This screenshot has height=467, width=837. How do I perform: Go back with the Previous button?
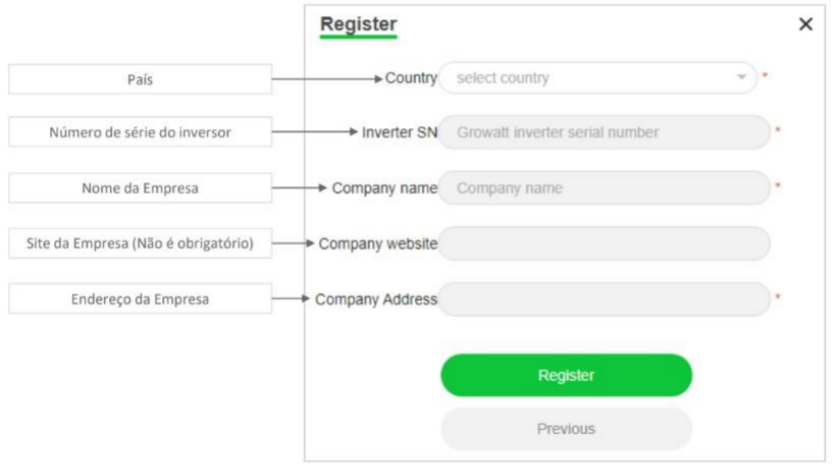(x=566, y=429)
